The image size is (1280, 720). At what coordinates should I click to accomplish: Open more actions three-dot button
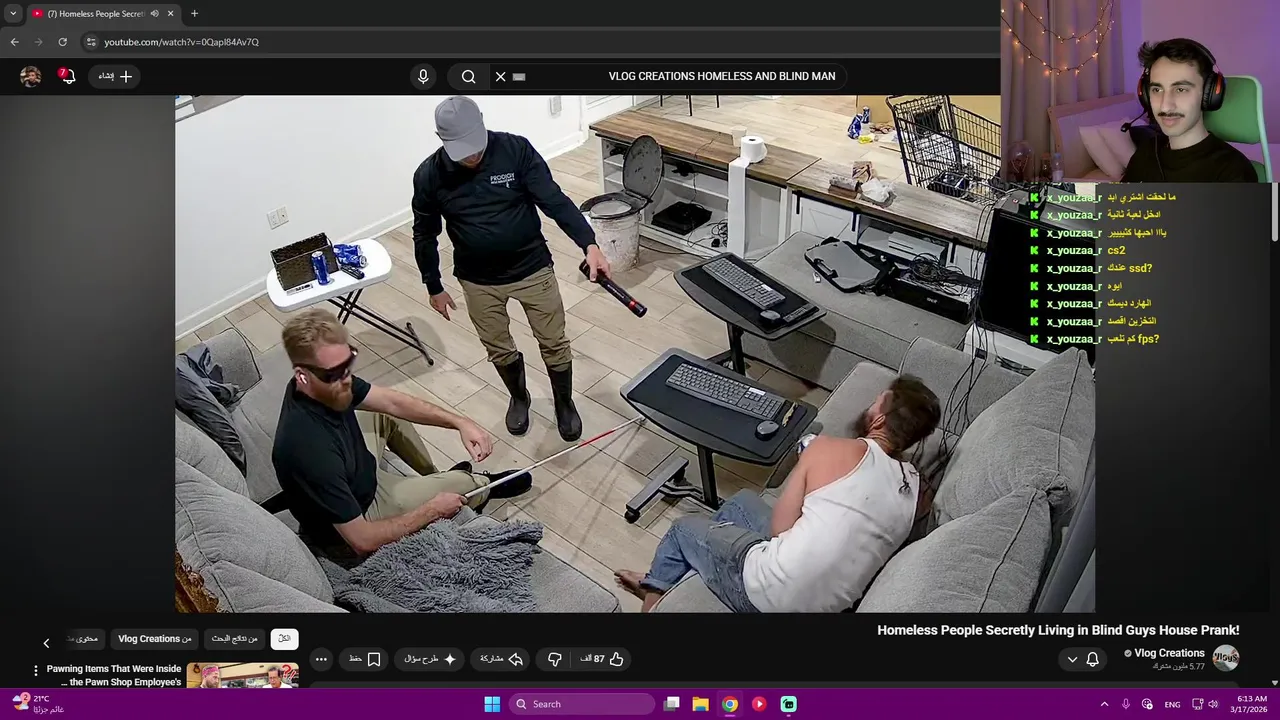pyautogui.click(x=321, y=659)
